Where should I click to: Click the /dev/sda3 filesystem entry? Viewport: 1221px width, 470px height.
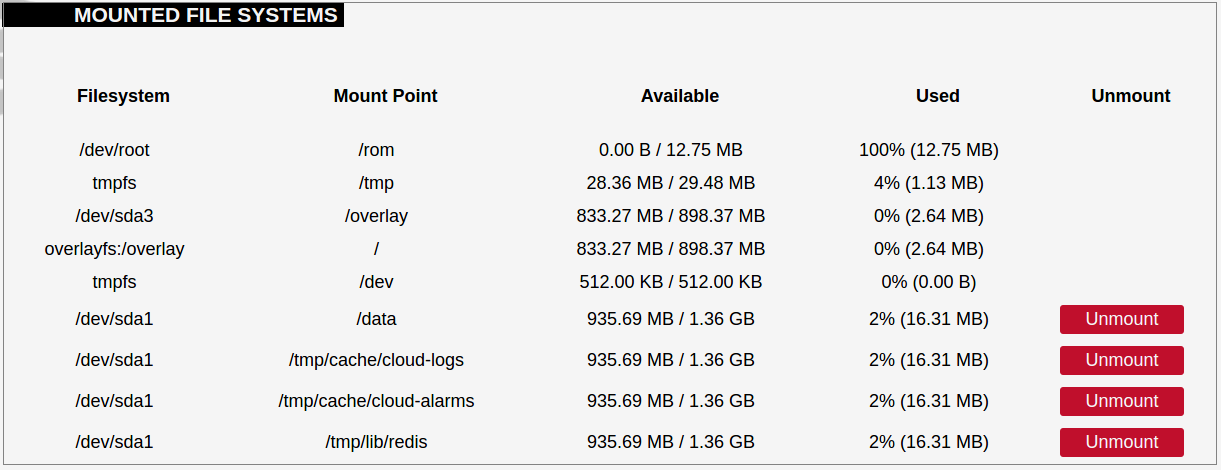click(114, 216)
